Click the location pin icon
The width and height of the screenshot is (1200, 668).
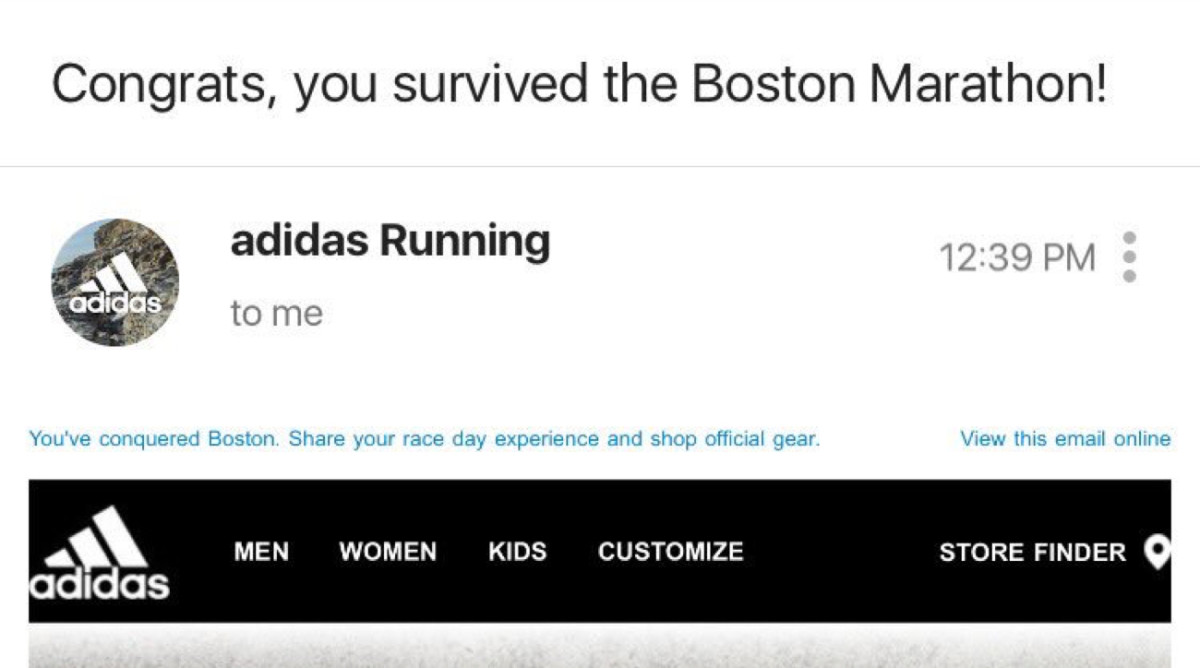pos(1156,551)
